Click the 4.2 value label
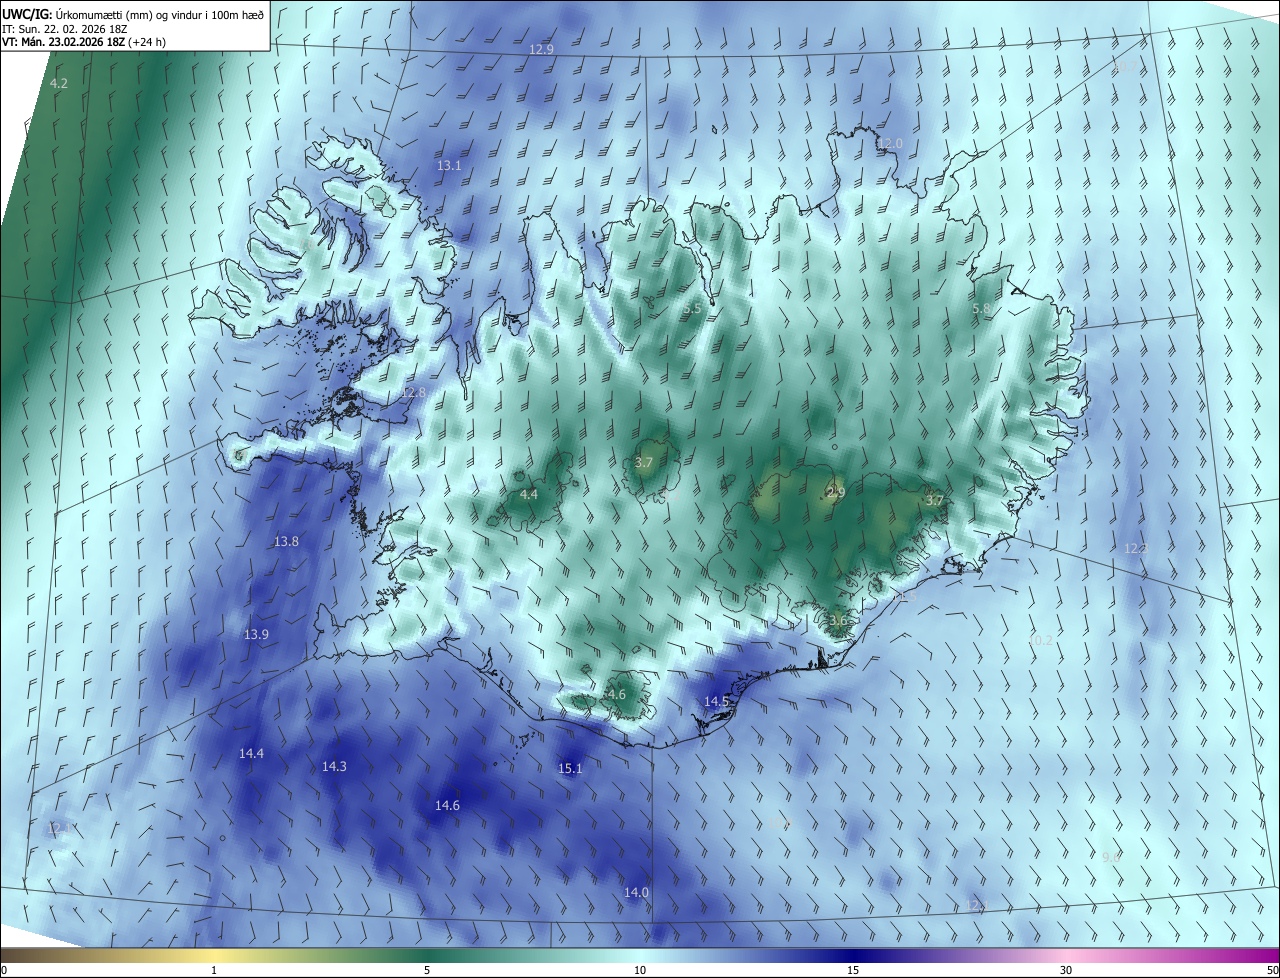 (59, 84)
